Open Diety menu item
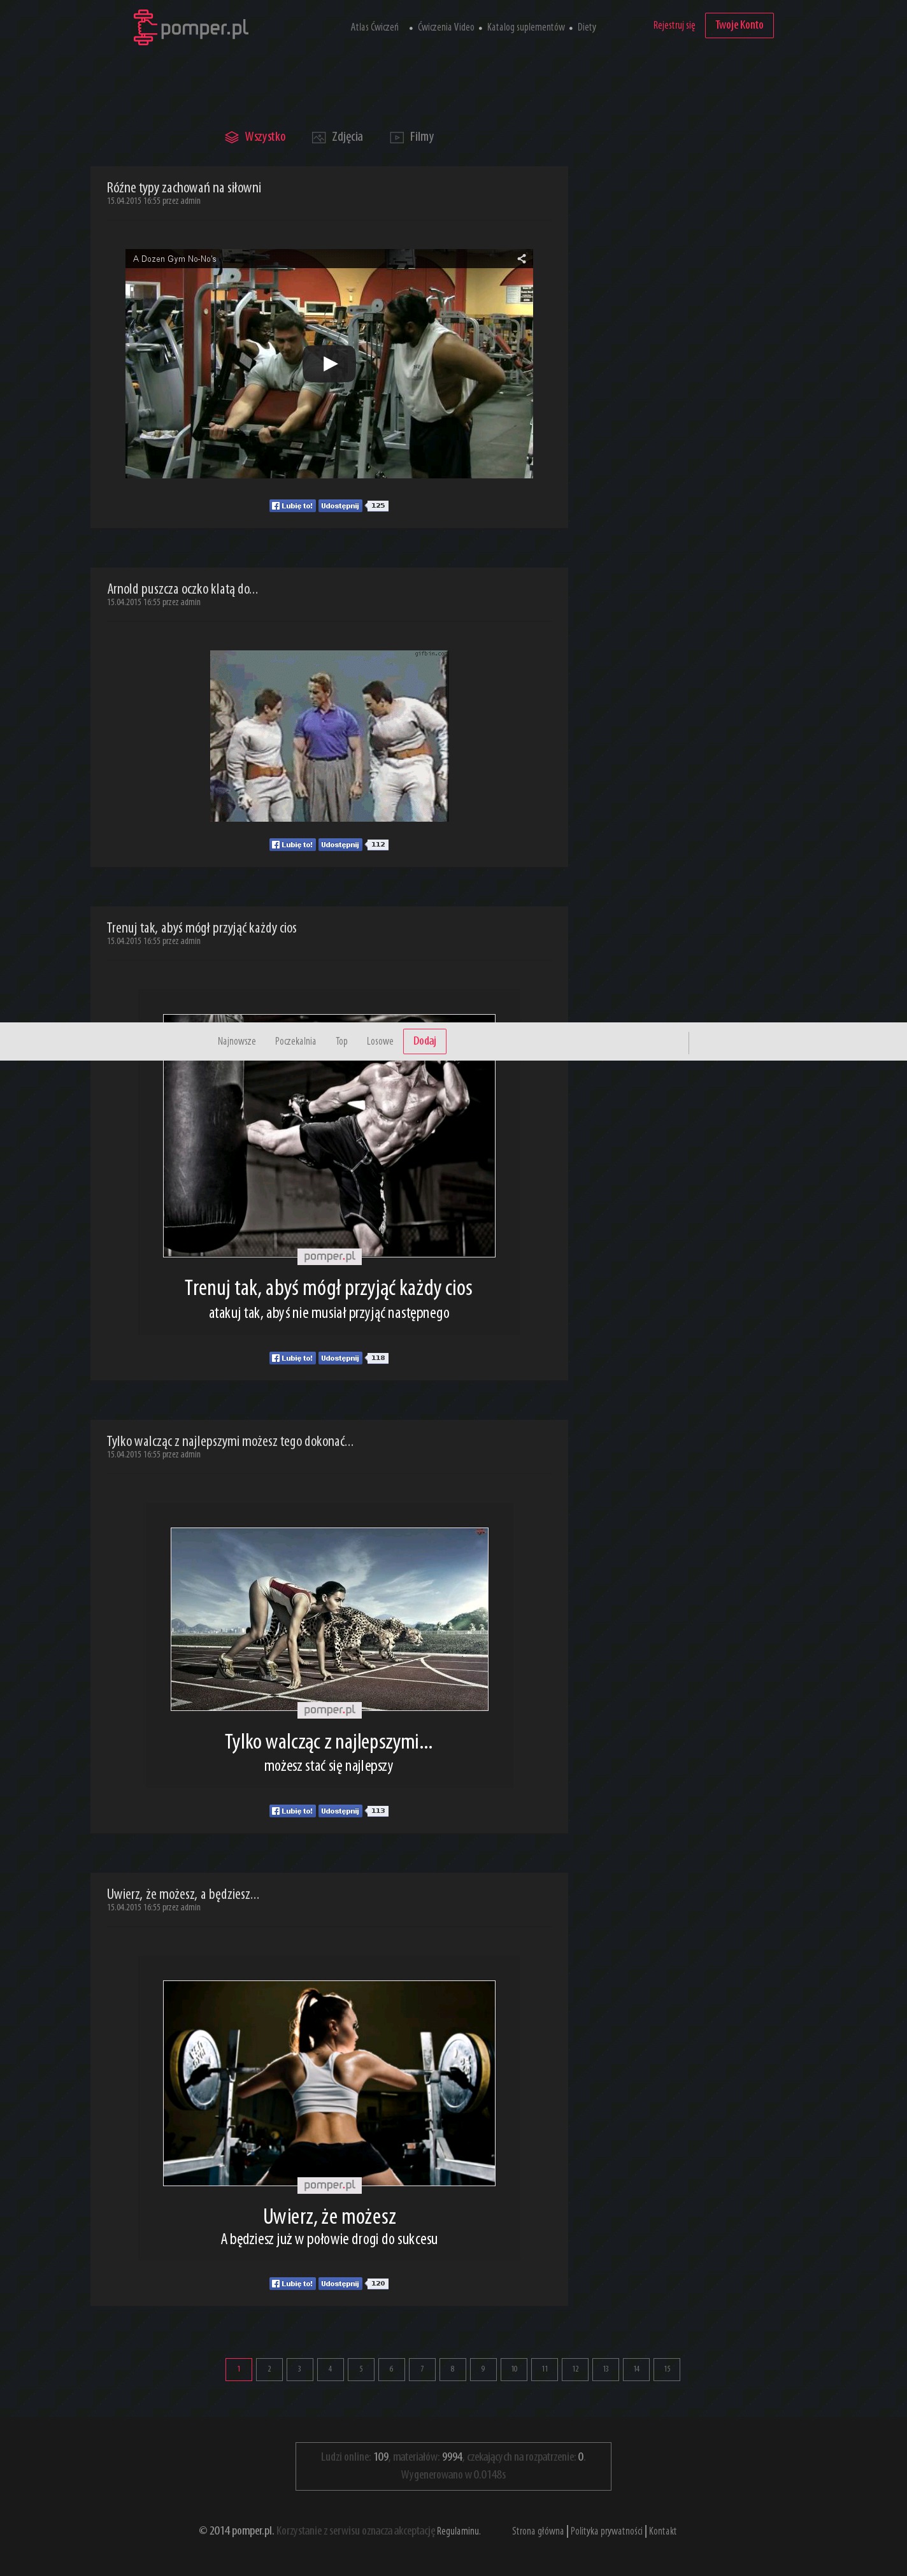 coord(587,27)
